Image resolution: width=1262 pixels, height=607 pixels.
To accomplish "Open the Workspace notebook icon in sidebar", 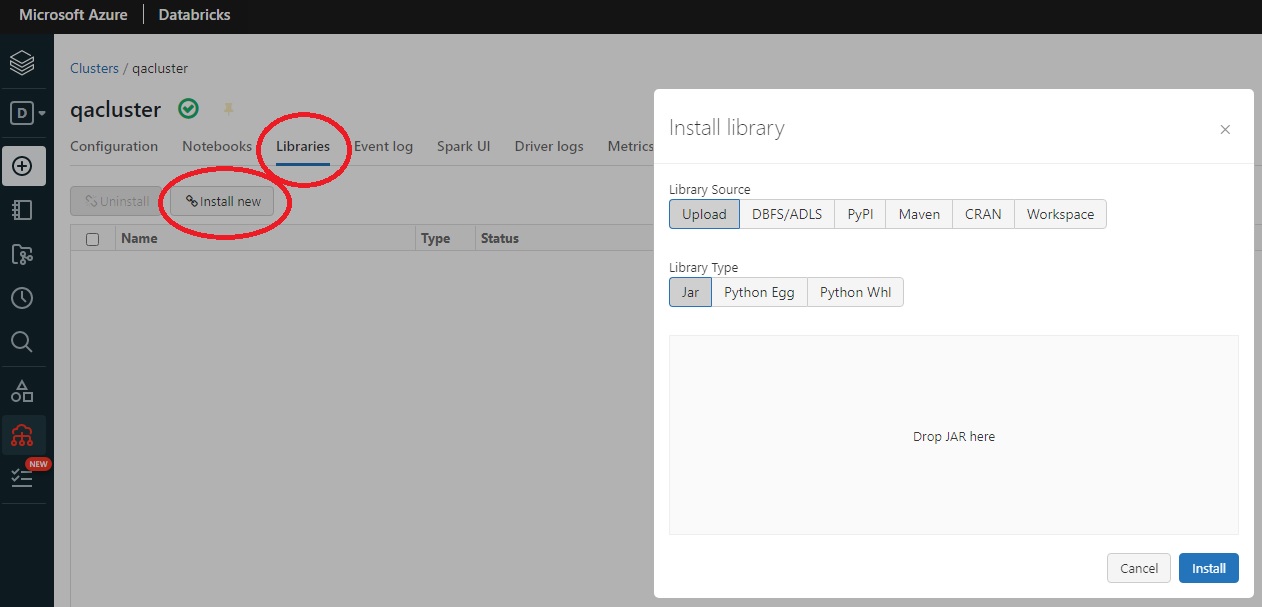I will (22, 210).
